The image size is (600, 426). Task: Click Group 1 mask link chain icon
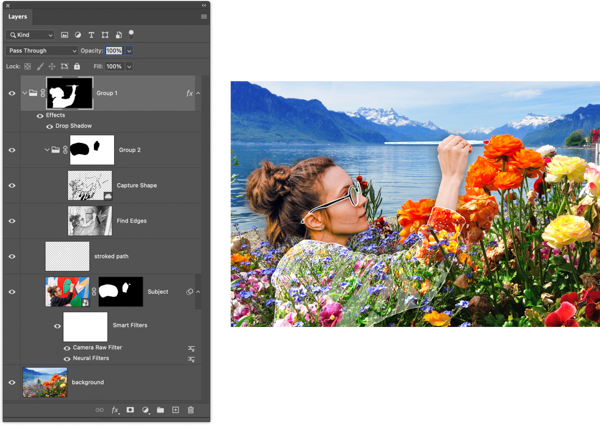[x=43, y=93]
